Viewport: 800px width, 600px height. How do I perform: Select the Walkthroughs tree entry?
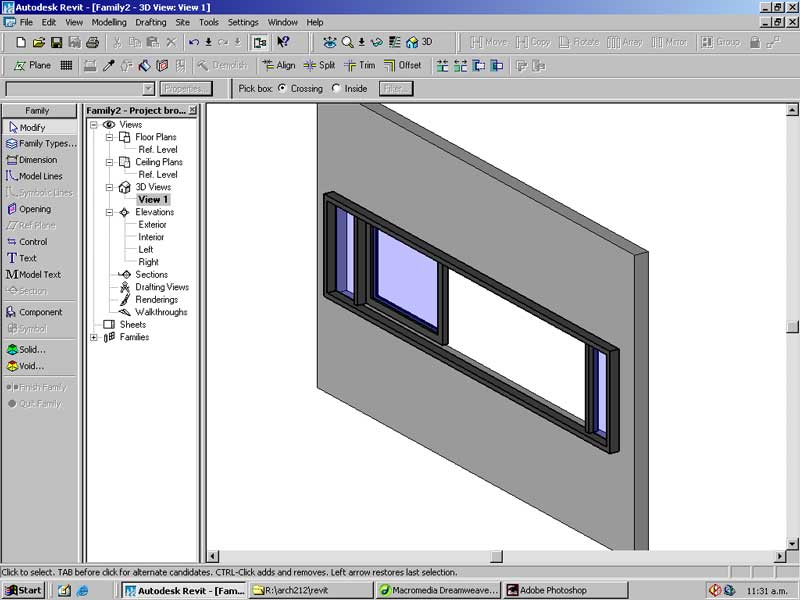tap(161, 312)
